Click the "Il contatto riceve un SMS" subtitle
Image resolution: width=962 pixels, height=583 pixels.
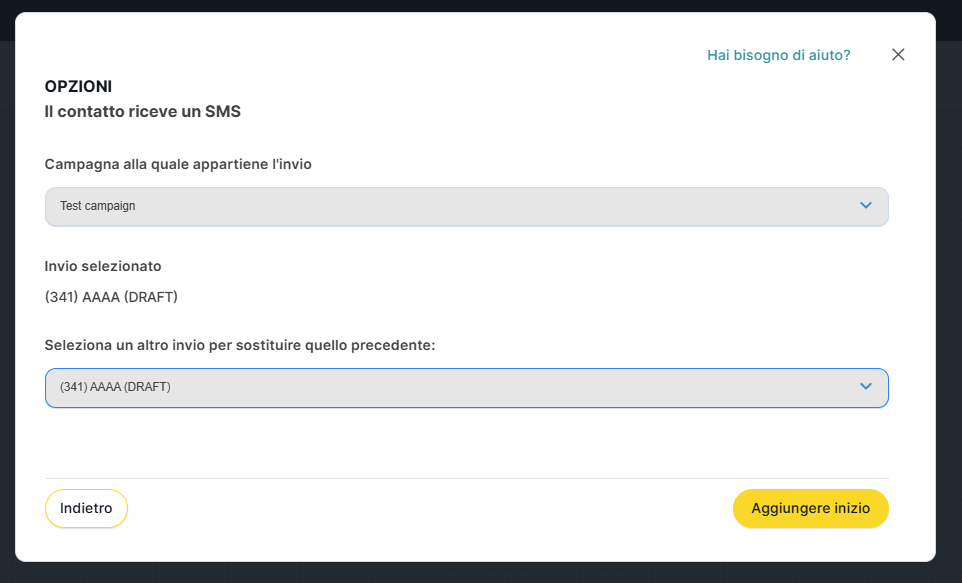tap(142, 111)
